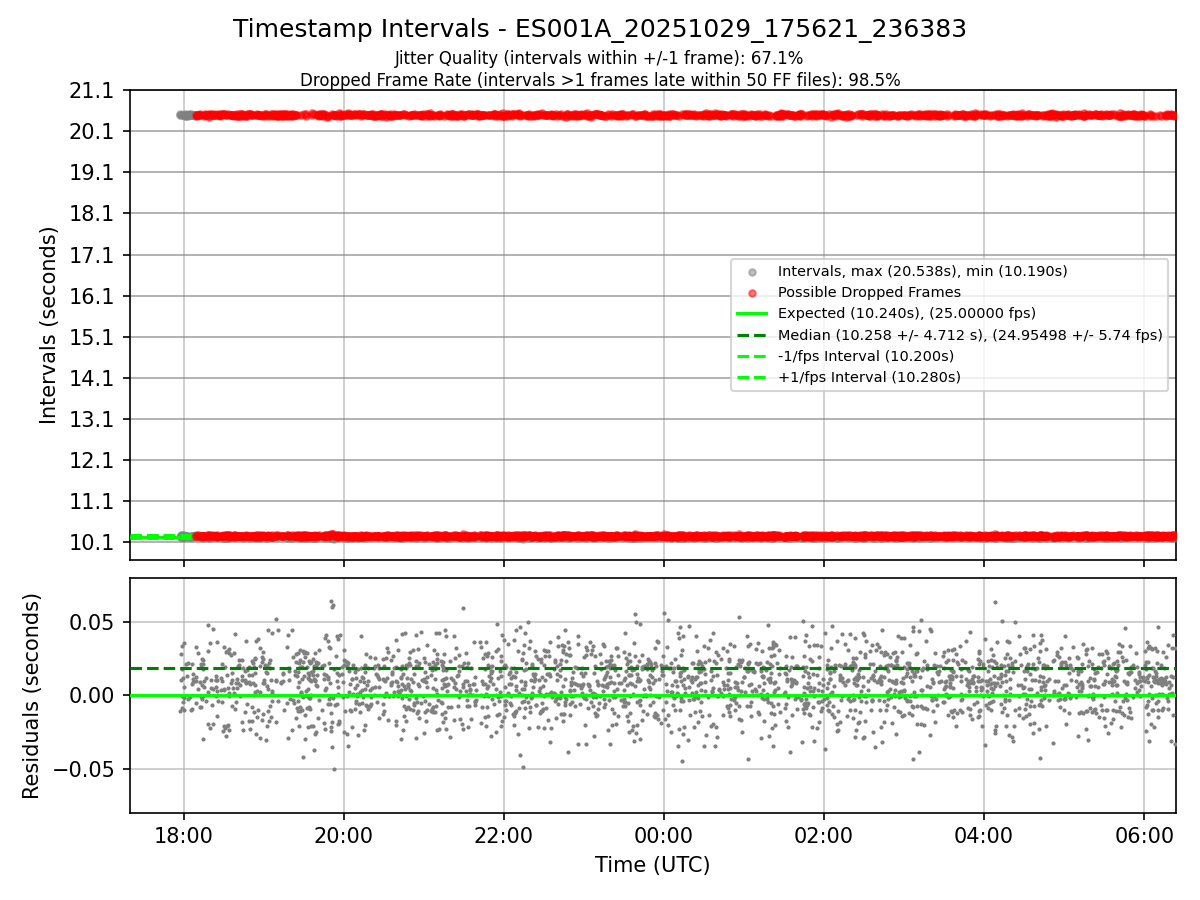Click legend entry '+1/fps Interval (10.280s)'
This screenshot has height=900, width=1200.
[869, 377]
